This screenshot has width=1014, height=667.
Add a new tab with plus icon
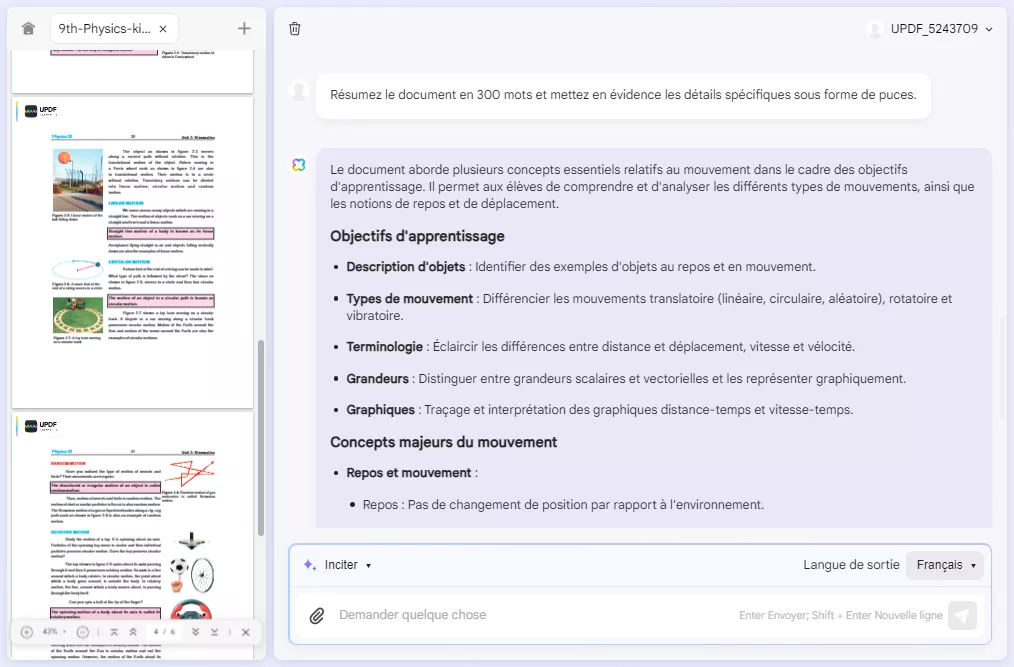click(x=244, y=28)
